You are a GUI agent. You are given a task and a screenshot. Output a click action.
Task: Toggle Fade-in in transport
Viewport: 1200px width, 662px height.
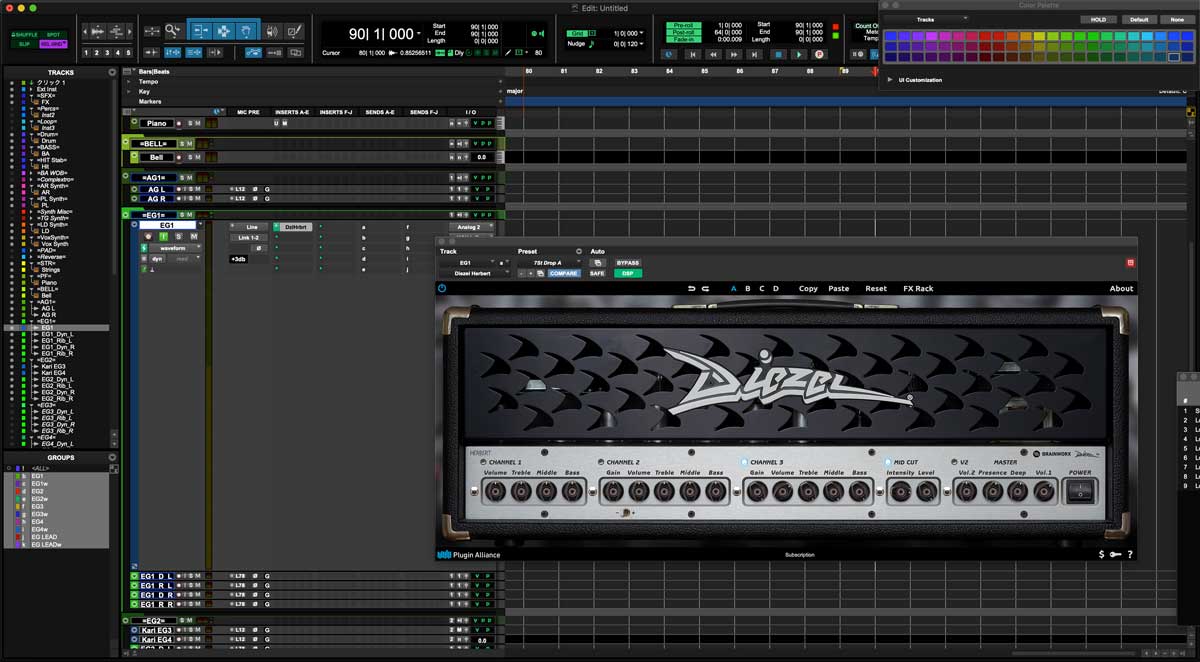(684, 39)
